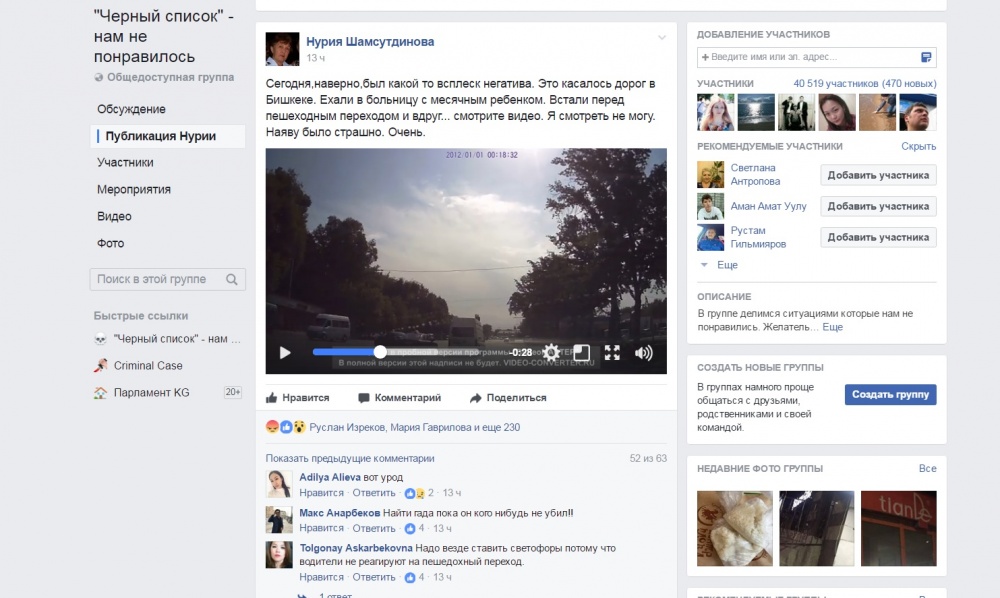Add Аман Амат Уулу as participant
This screenshot has width=1000, height=598.
coord(878,207)
